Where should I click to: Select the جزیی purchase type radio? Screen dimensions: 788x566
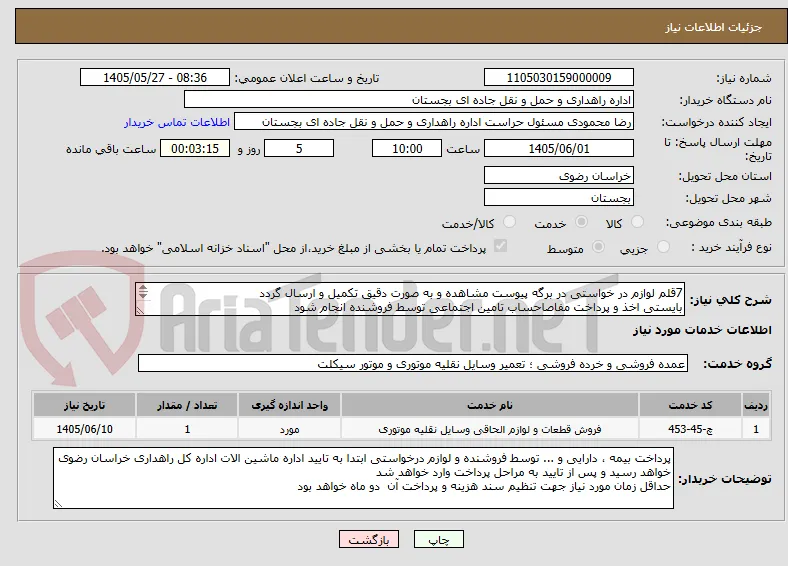pyautogui.click(x=663, y=246)
